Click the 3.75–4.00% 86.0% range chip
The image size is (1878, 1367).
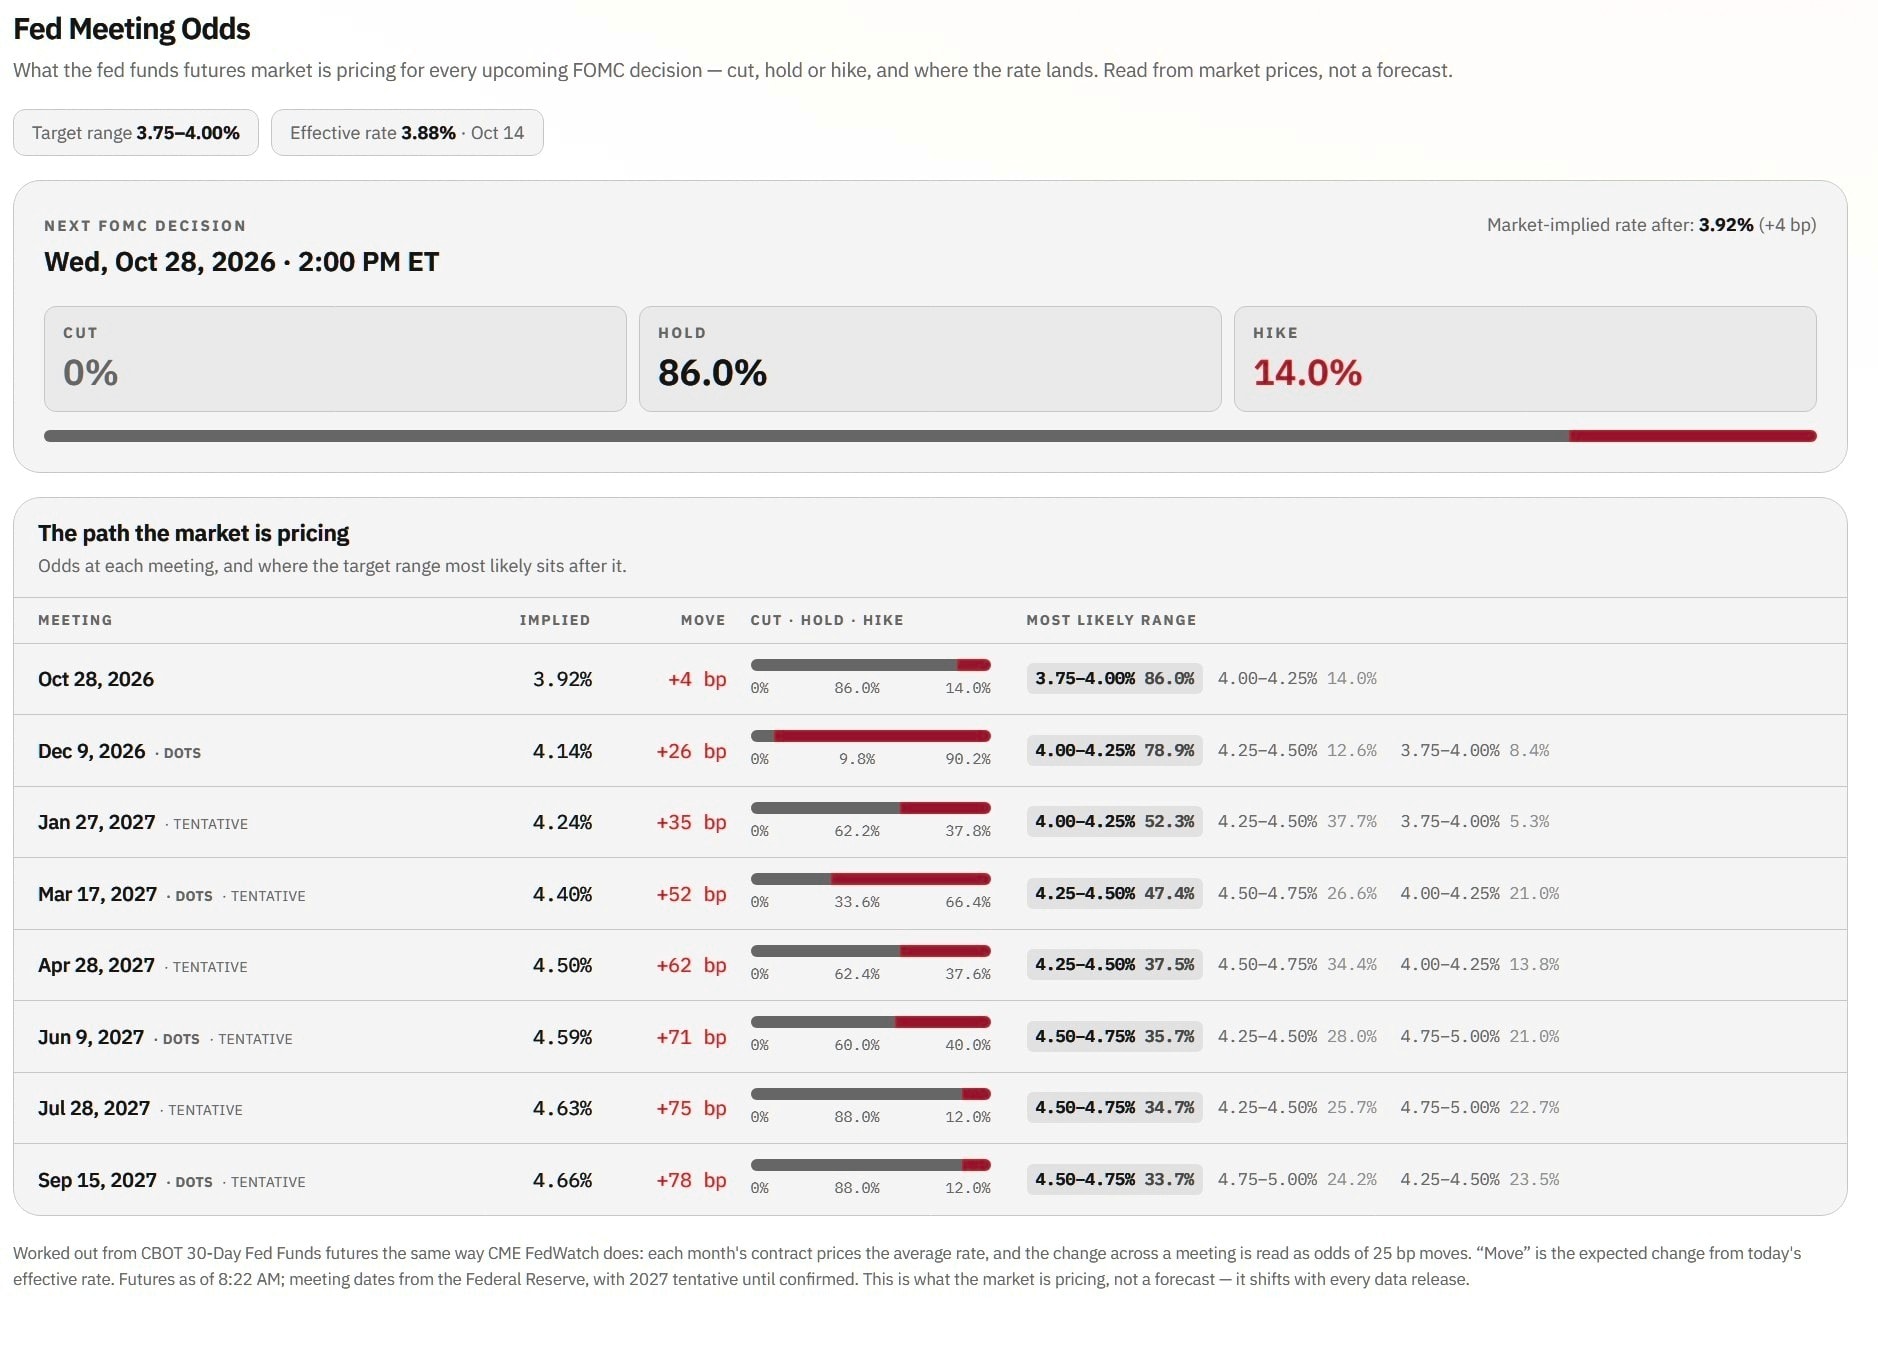point(1115,678)
